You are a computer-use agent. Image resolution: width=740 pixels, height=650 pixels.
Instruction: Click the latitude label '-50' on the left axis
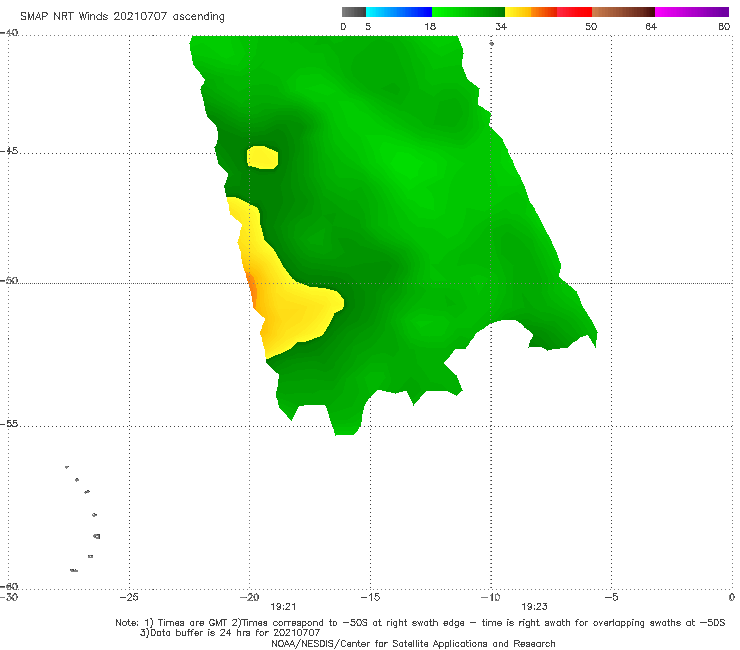click(x=9, y=280)
